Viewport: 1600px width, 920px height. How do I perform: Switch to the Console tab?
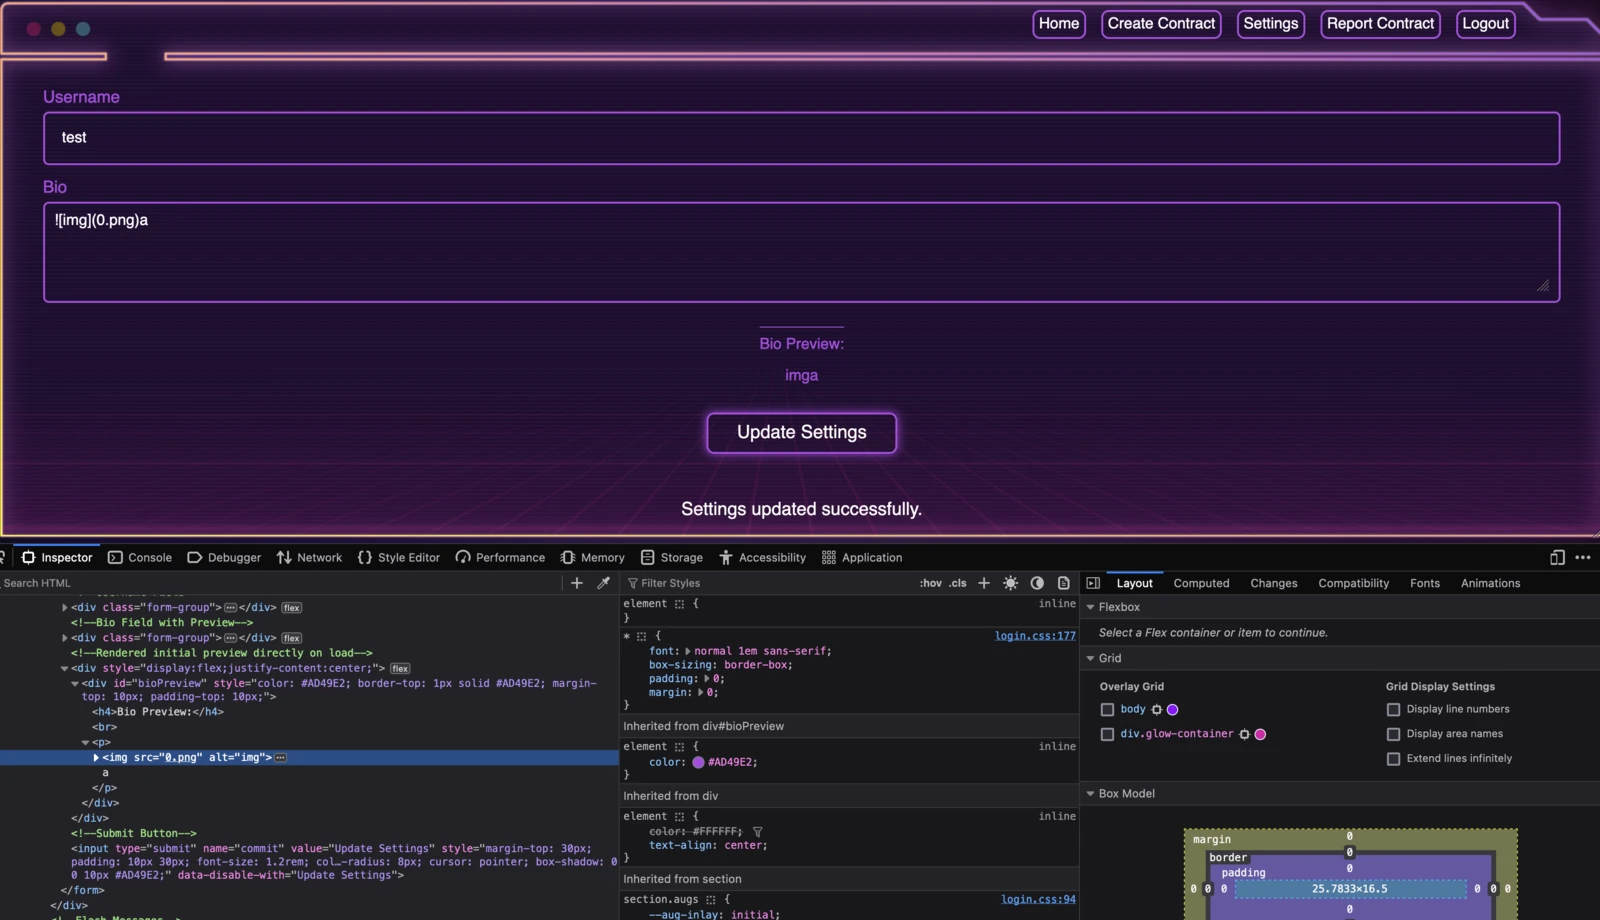[140, 558]
